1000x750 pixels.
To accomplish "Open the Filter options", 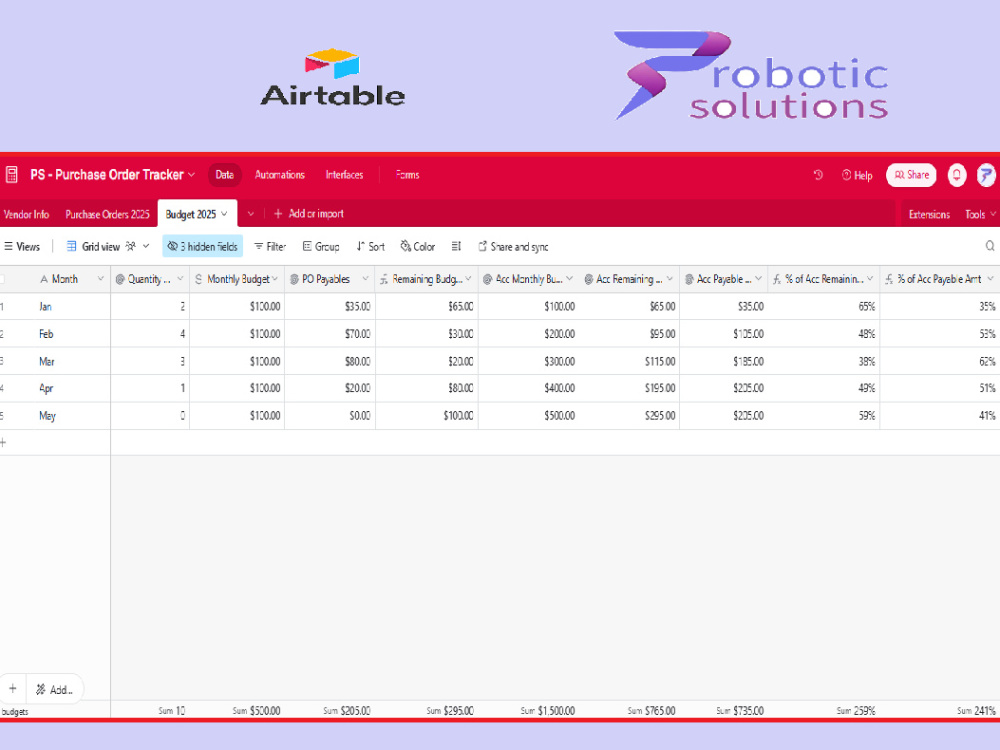I will coord(270,246).
